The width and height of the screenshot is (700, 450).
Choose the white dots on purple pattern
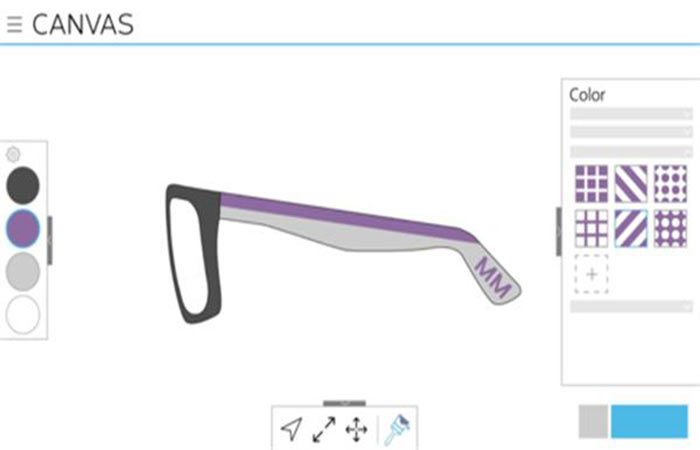pyautogui.click(x=670, y=229)
